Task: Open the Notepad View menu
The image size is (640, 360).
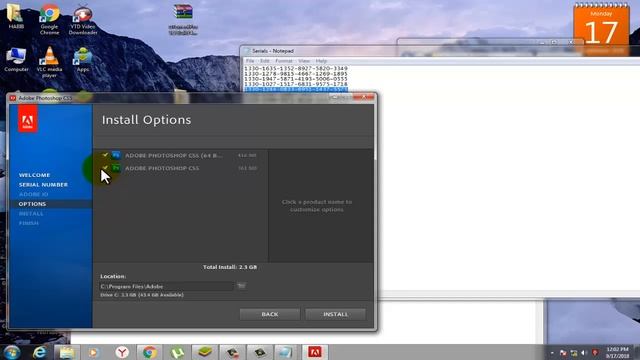Action: tap(304, 61)
